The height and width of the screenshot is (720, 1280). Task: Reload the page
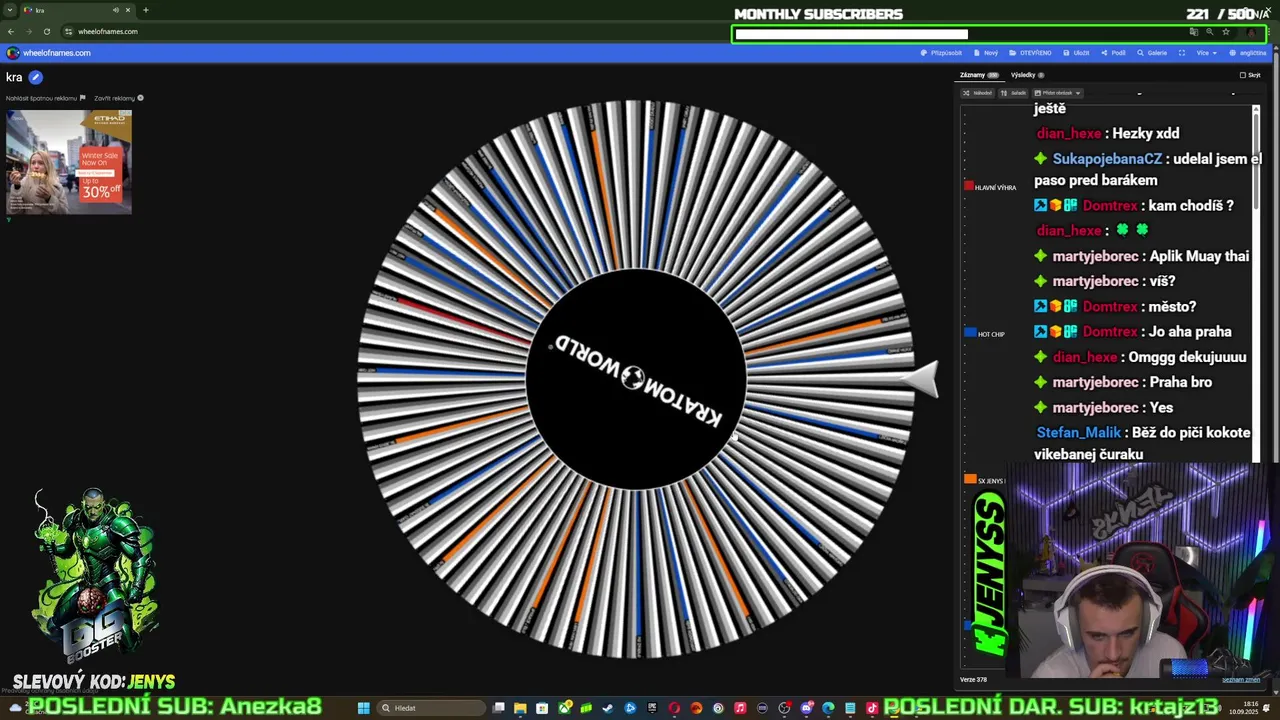tap(47, 32)
